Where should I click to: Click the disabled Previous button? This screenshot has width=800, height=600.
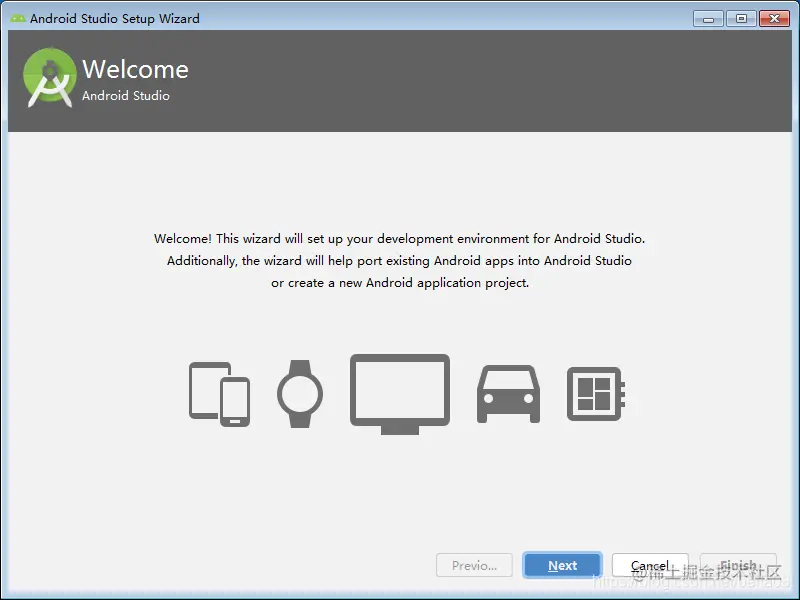[x=474, y=565]
